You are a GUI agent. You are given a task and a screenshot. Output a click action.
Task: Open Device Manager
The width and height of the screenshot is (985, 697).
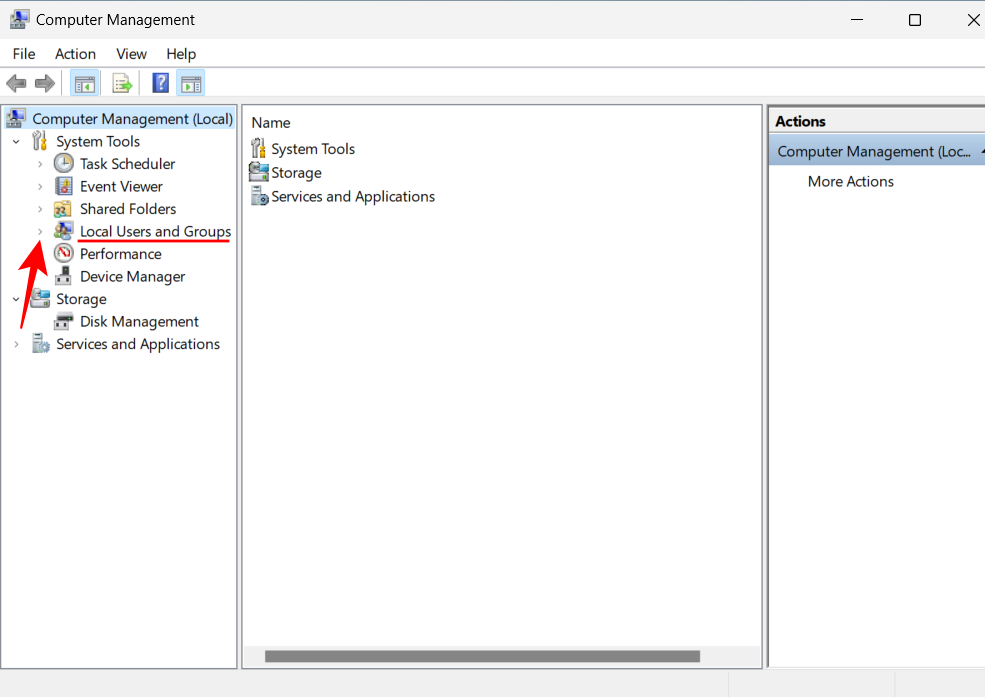131,276
